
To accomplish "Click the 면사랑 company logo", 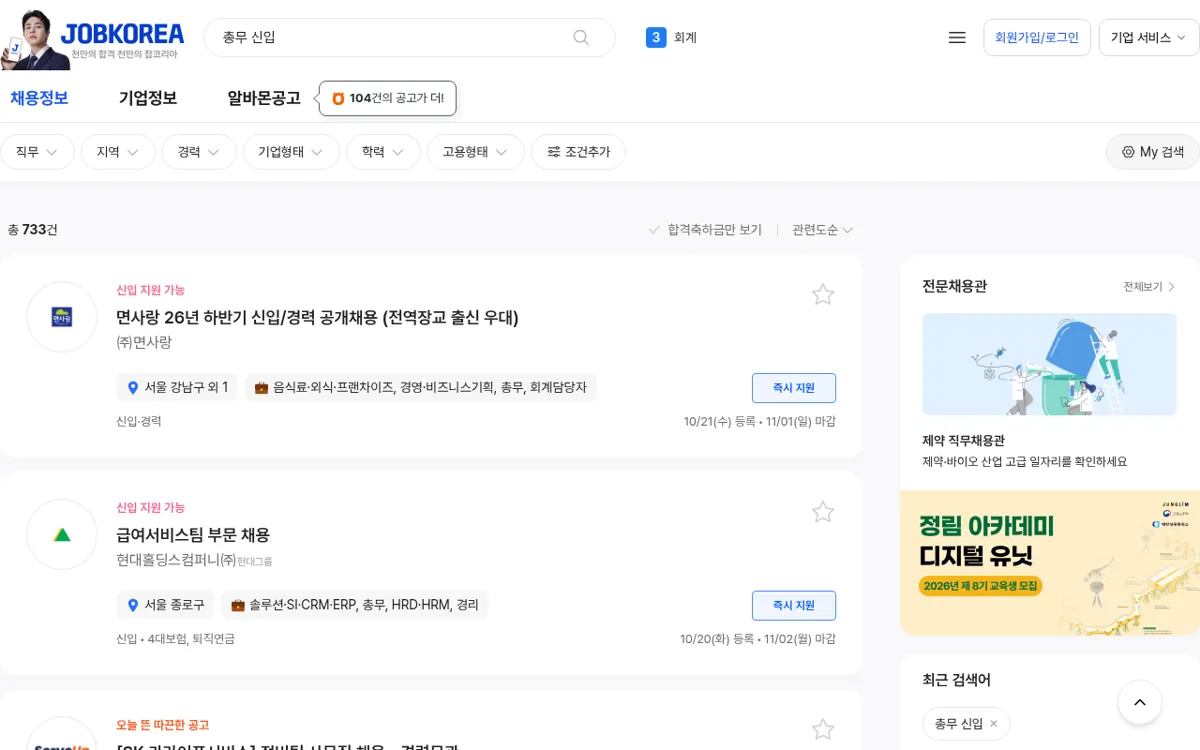I will coord(62,317).
